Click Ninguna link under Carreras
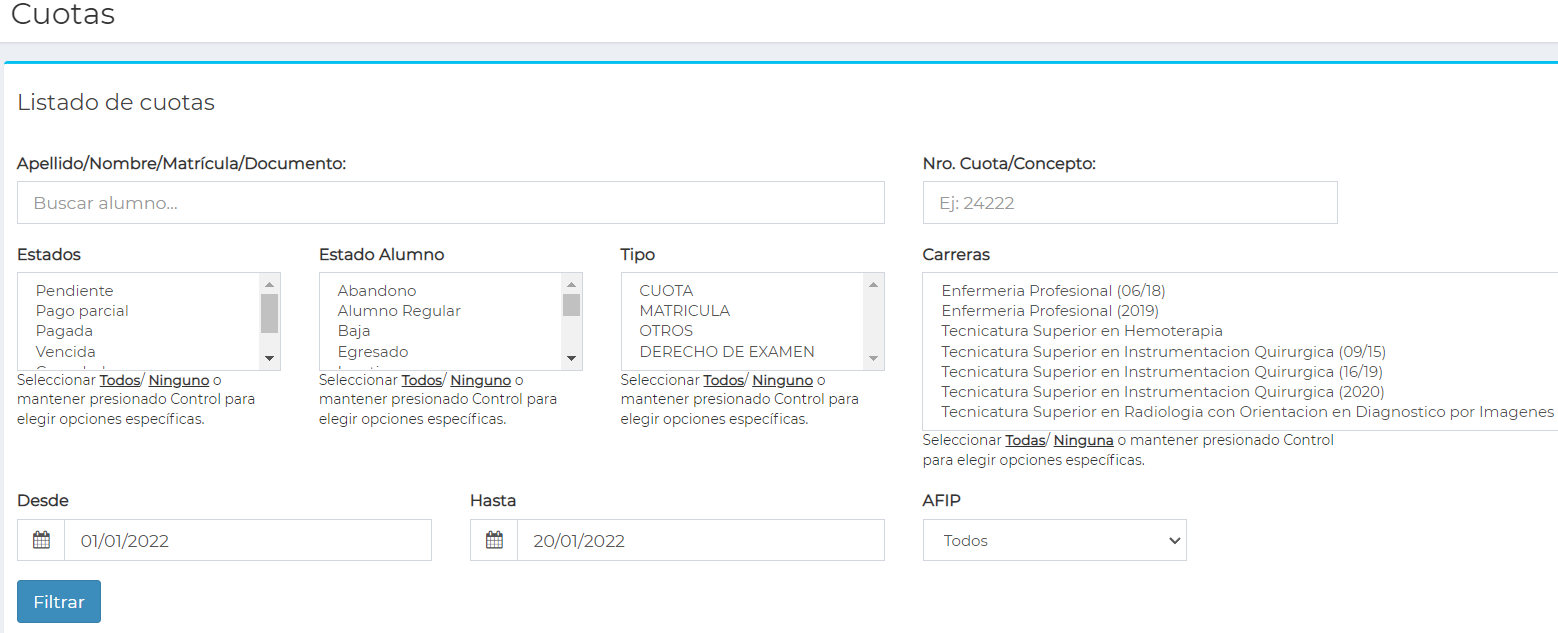 pos(1084,440)
